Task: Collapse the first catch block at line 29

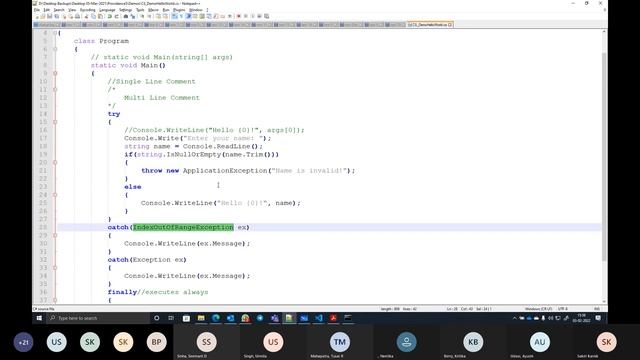Action: (55, 236)
